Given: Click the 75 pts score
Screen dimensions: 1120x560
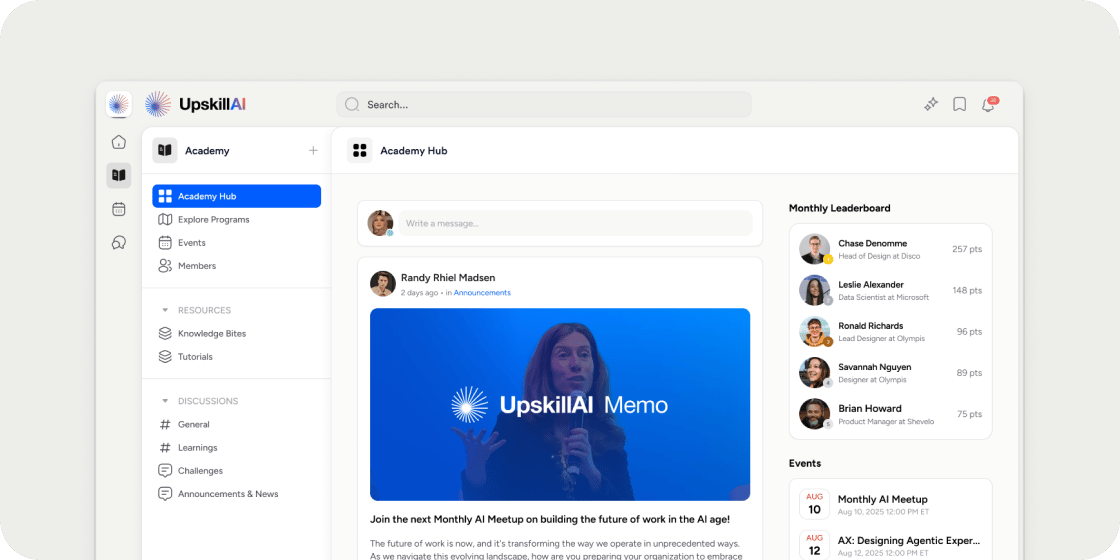Looking at the screenshot, I should pyautogui.click(x=969, y=414).
